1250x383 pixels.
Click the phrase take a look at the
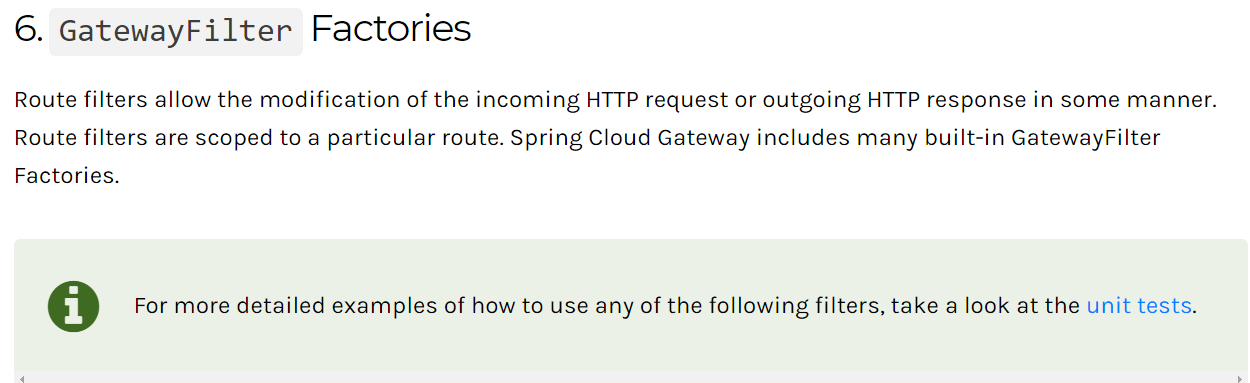pos(985,306)
